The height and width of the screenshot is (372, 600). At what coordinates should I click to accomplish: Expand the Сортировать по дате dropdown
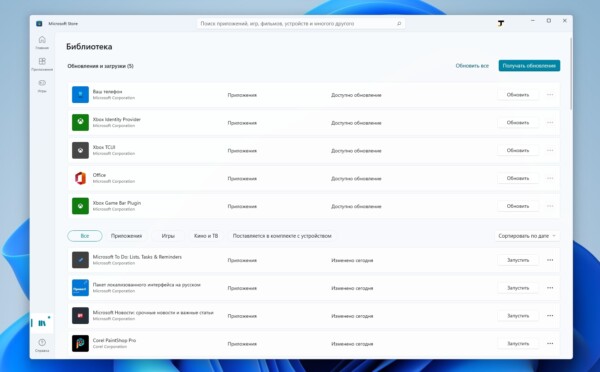(527, 236)
